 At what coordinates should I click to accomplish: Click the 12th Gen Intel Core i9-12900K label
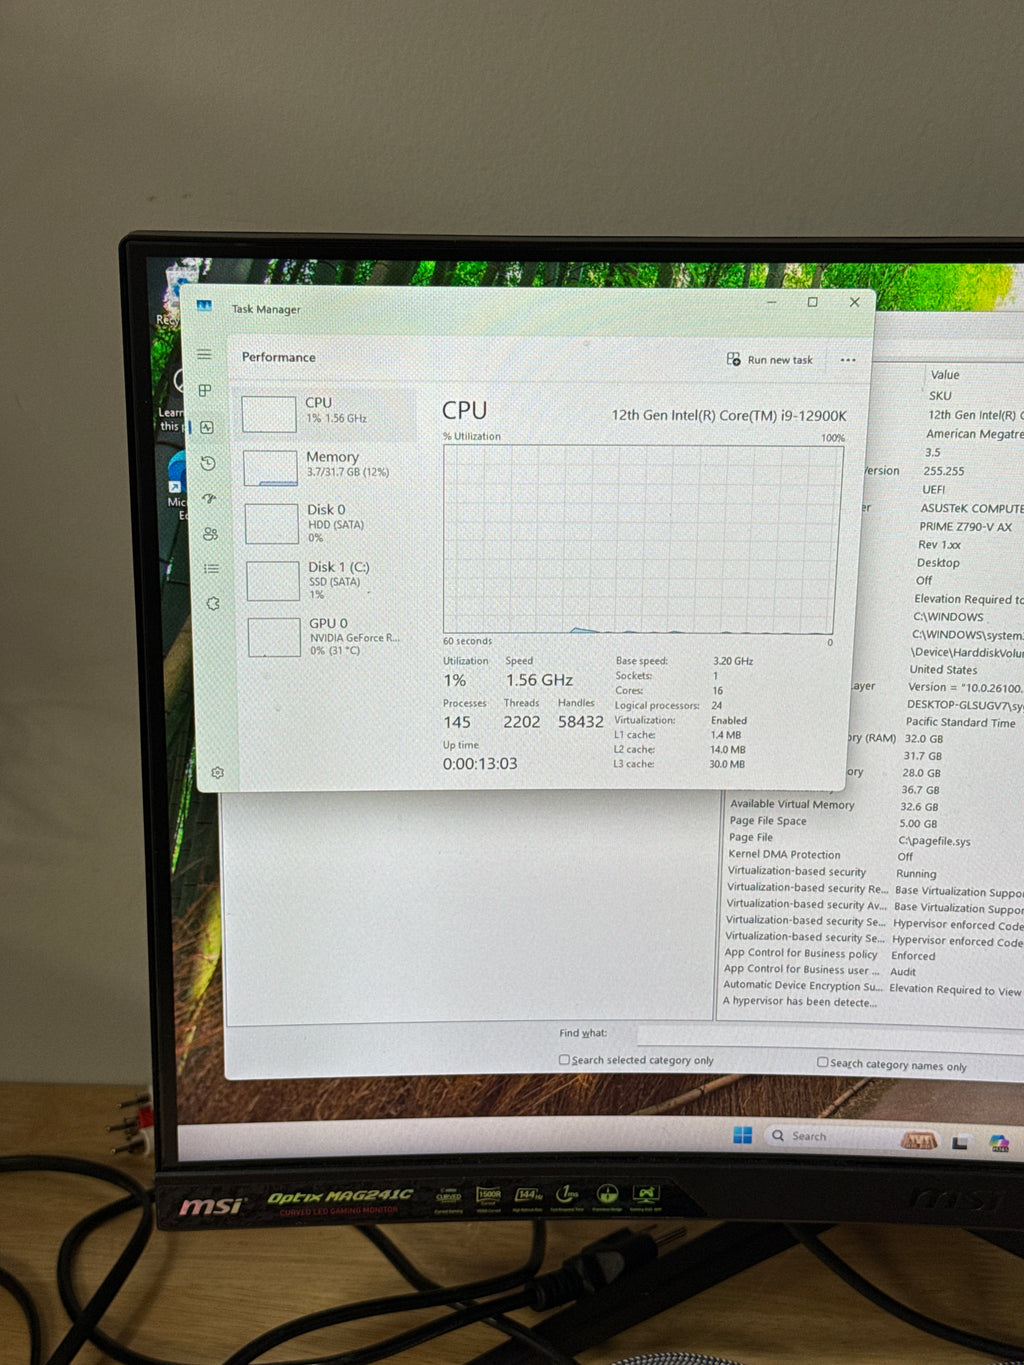[x=729, y=416]
